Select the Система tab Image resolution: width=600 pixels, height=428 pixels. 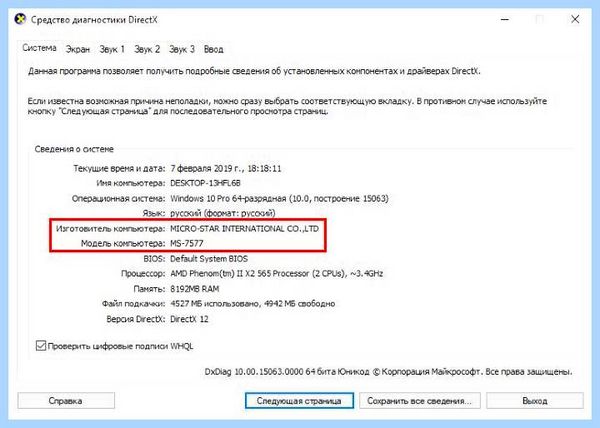coord(39,48)
